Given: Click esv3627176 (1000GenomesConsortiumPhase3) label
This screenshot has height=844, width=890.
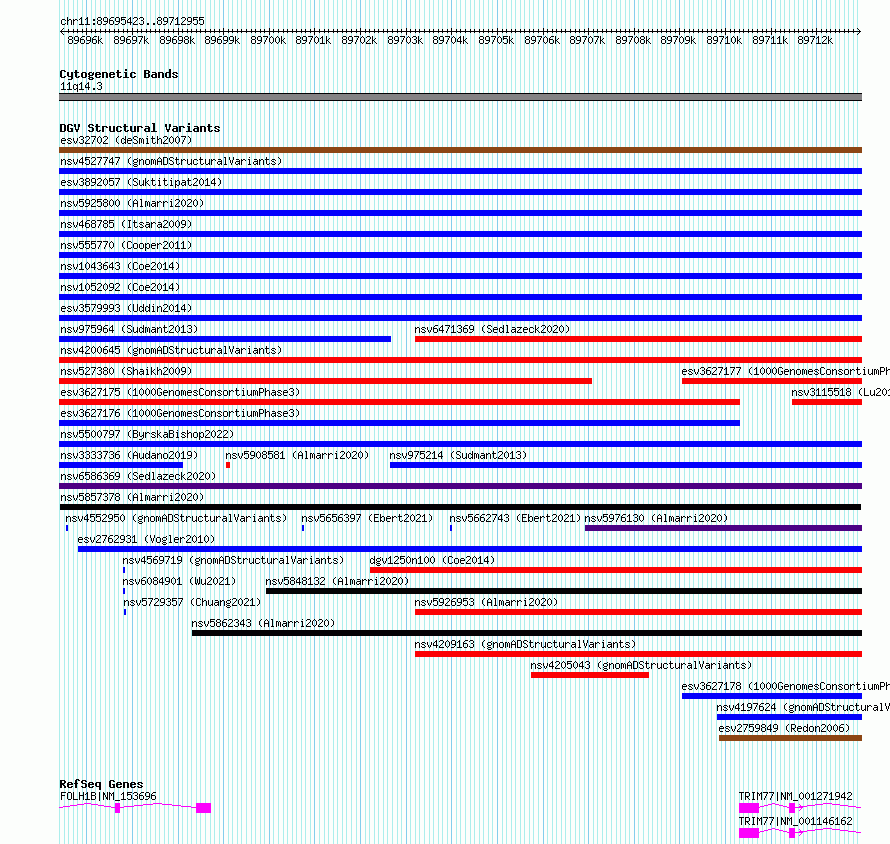Looking at the screenshot, I should coord(180,413).
